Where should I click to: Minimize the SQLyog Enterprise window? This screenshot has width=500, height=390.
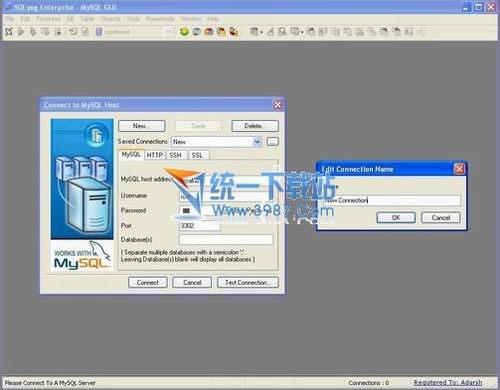click(x=467, y=7)
